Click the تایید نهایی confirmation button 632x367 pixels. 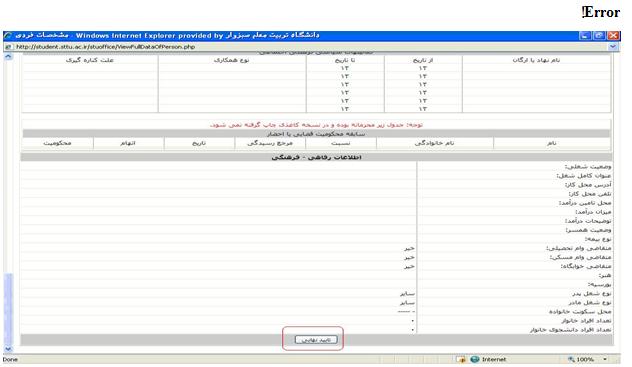coord(316,340)
